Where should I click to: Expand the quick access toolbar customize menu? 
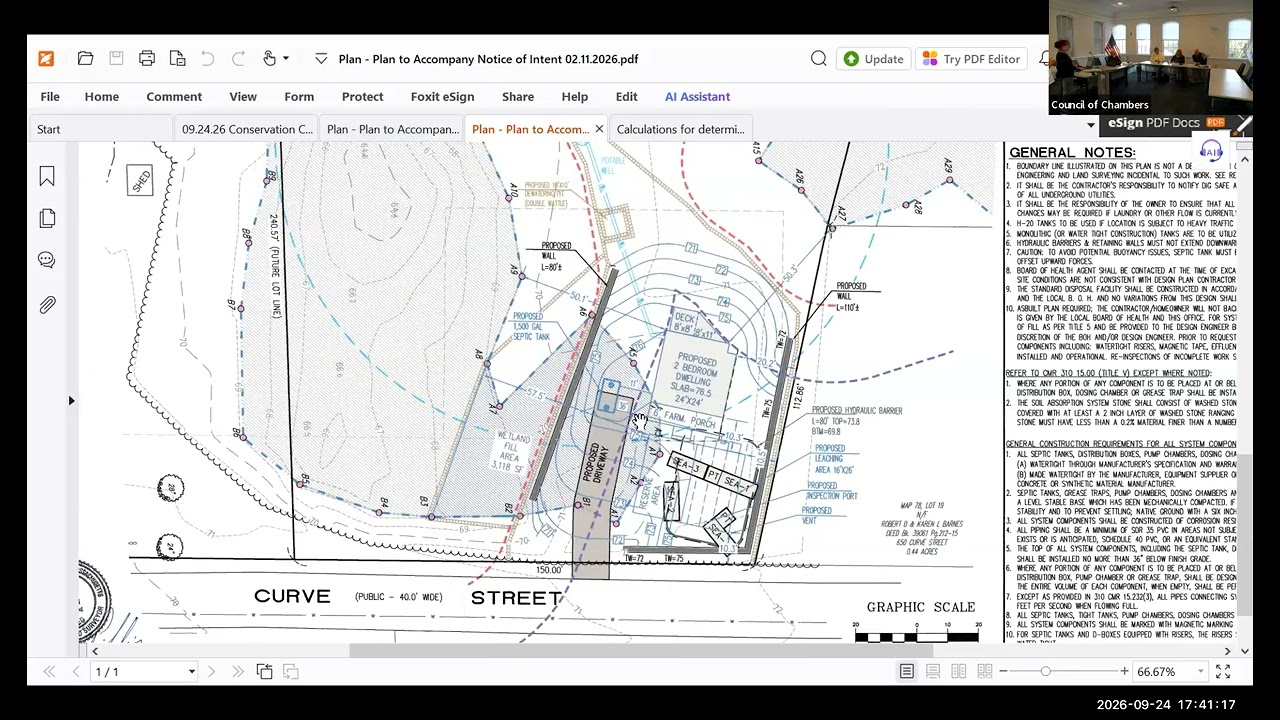(321, 59)
